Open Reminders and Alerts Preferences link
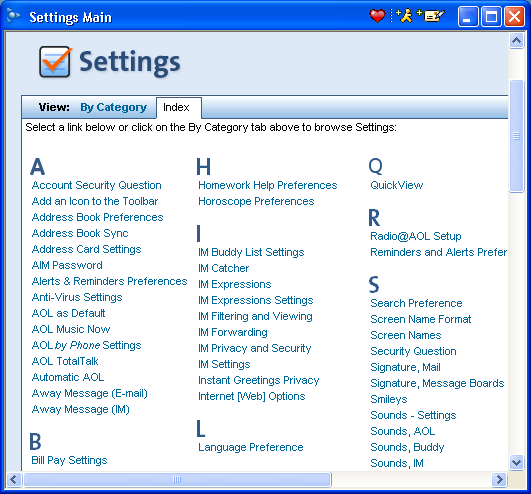The image size is (531, 494). click(439, 252)
